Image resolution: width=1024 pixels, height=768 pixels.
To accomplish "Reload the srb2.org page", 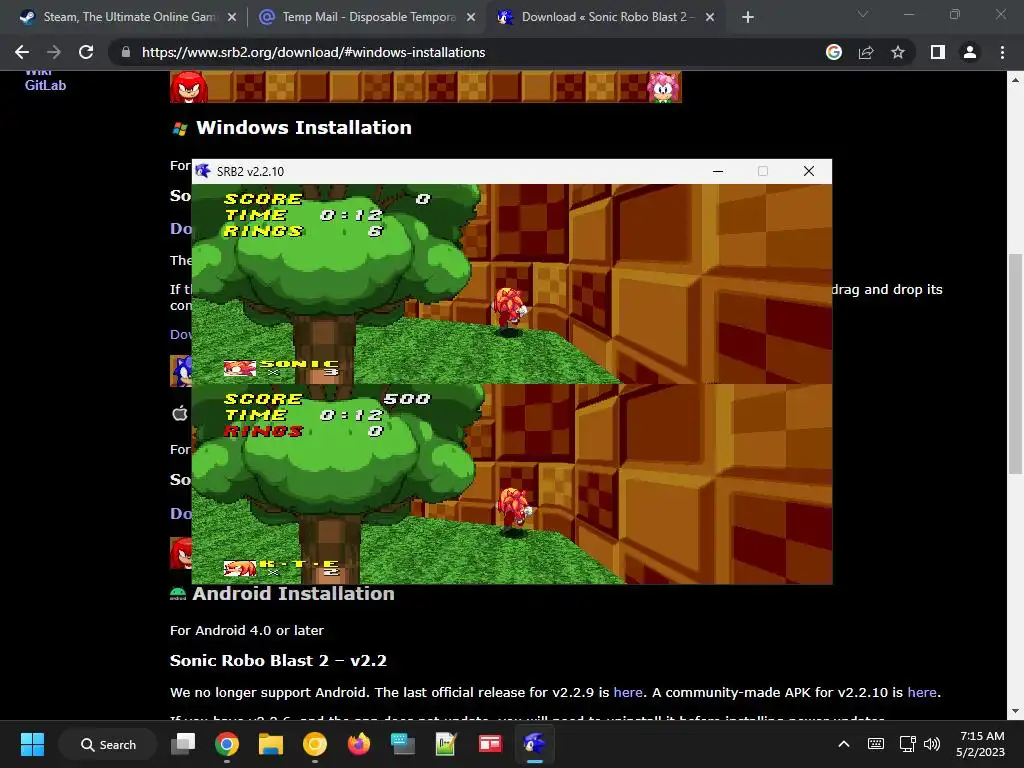I will [86, 52].
